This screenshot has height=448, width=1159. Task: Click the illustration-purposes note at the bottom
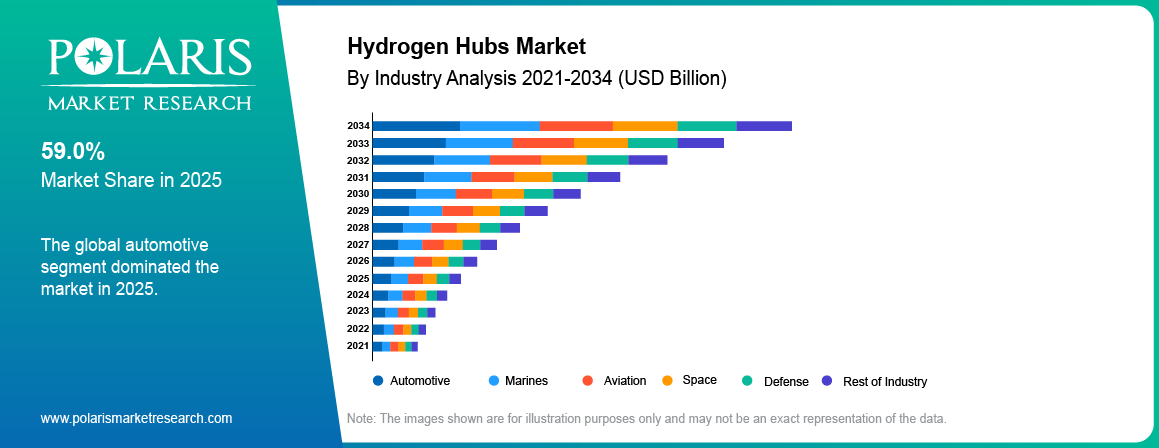tap(647, 418)
